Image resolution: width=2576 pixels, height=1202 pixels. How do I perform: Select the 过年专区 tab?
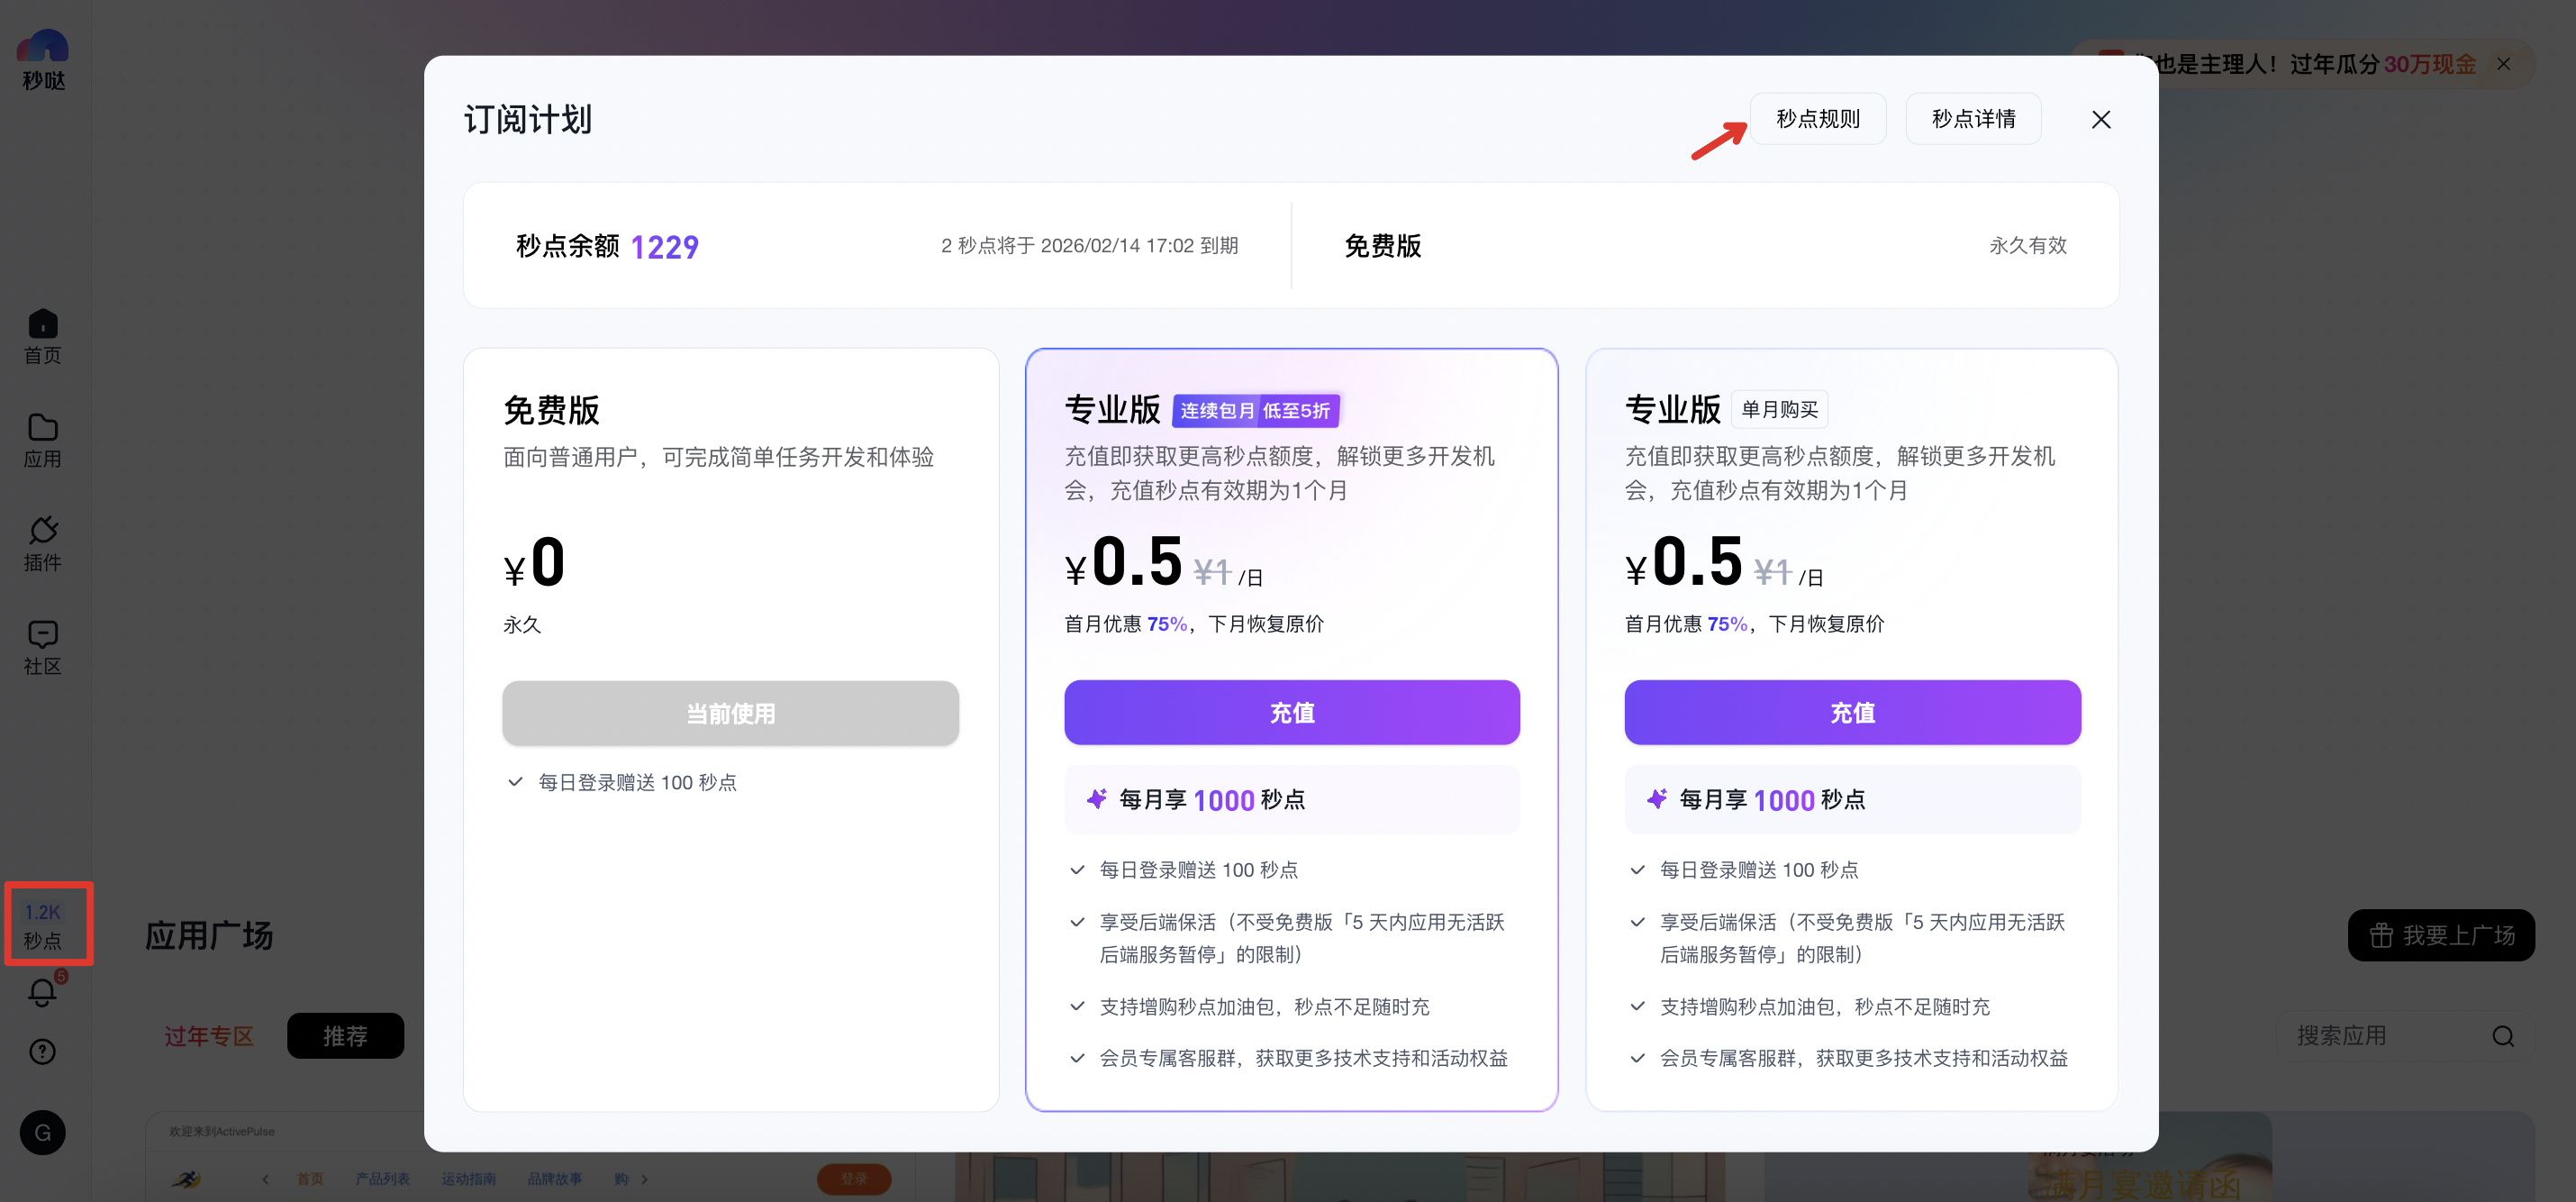coord(209,1036)
